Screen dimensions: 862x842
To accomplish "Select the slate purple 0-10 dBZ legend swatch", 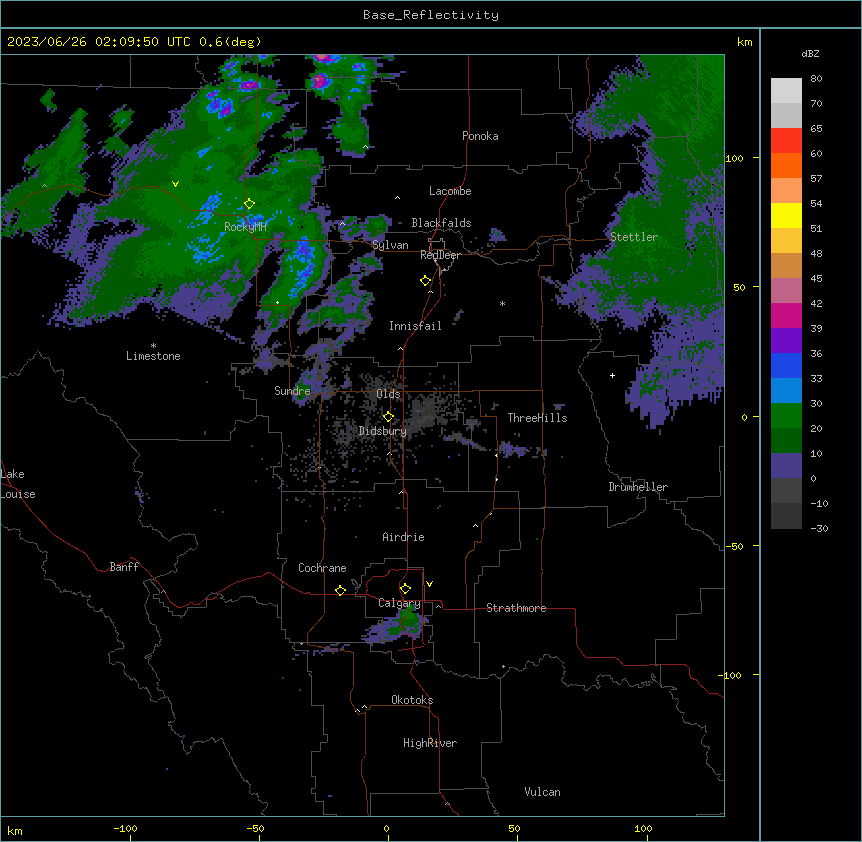I will click(x=786, y=466).
